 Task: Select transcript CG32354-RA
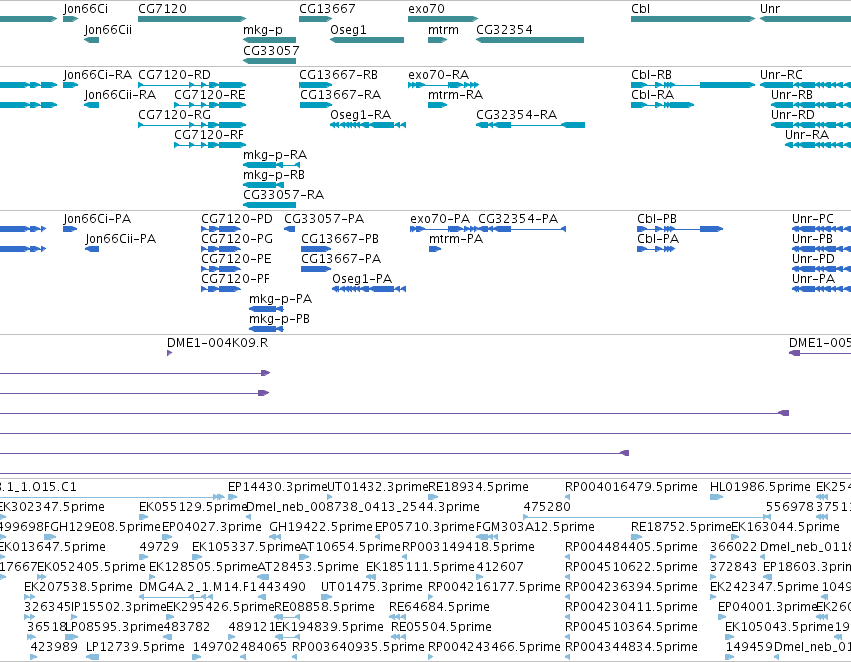516,114
